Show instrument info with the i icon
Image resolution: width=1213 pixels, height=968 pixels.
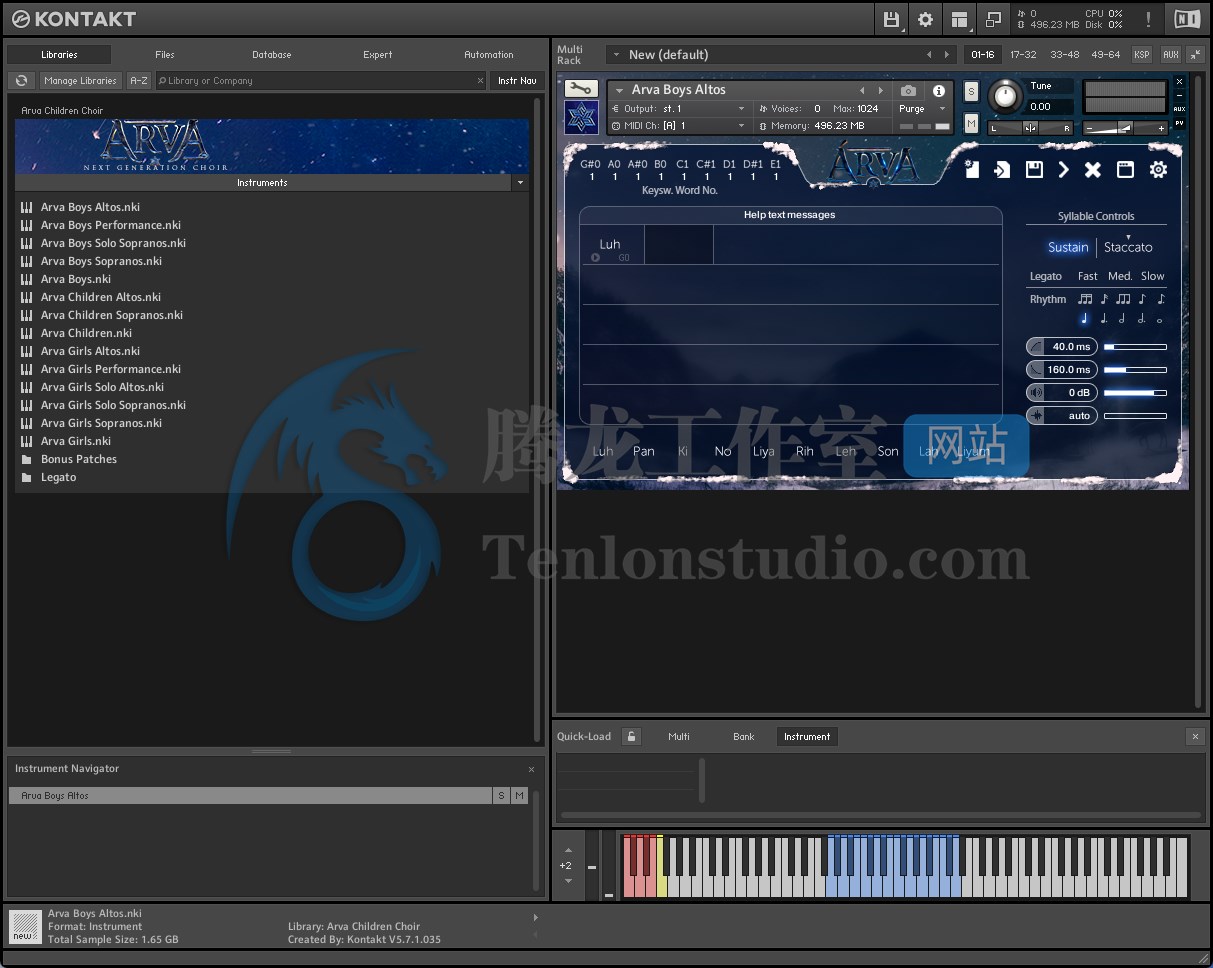[x=938, y=90]
